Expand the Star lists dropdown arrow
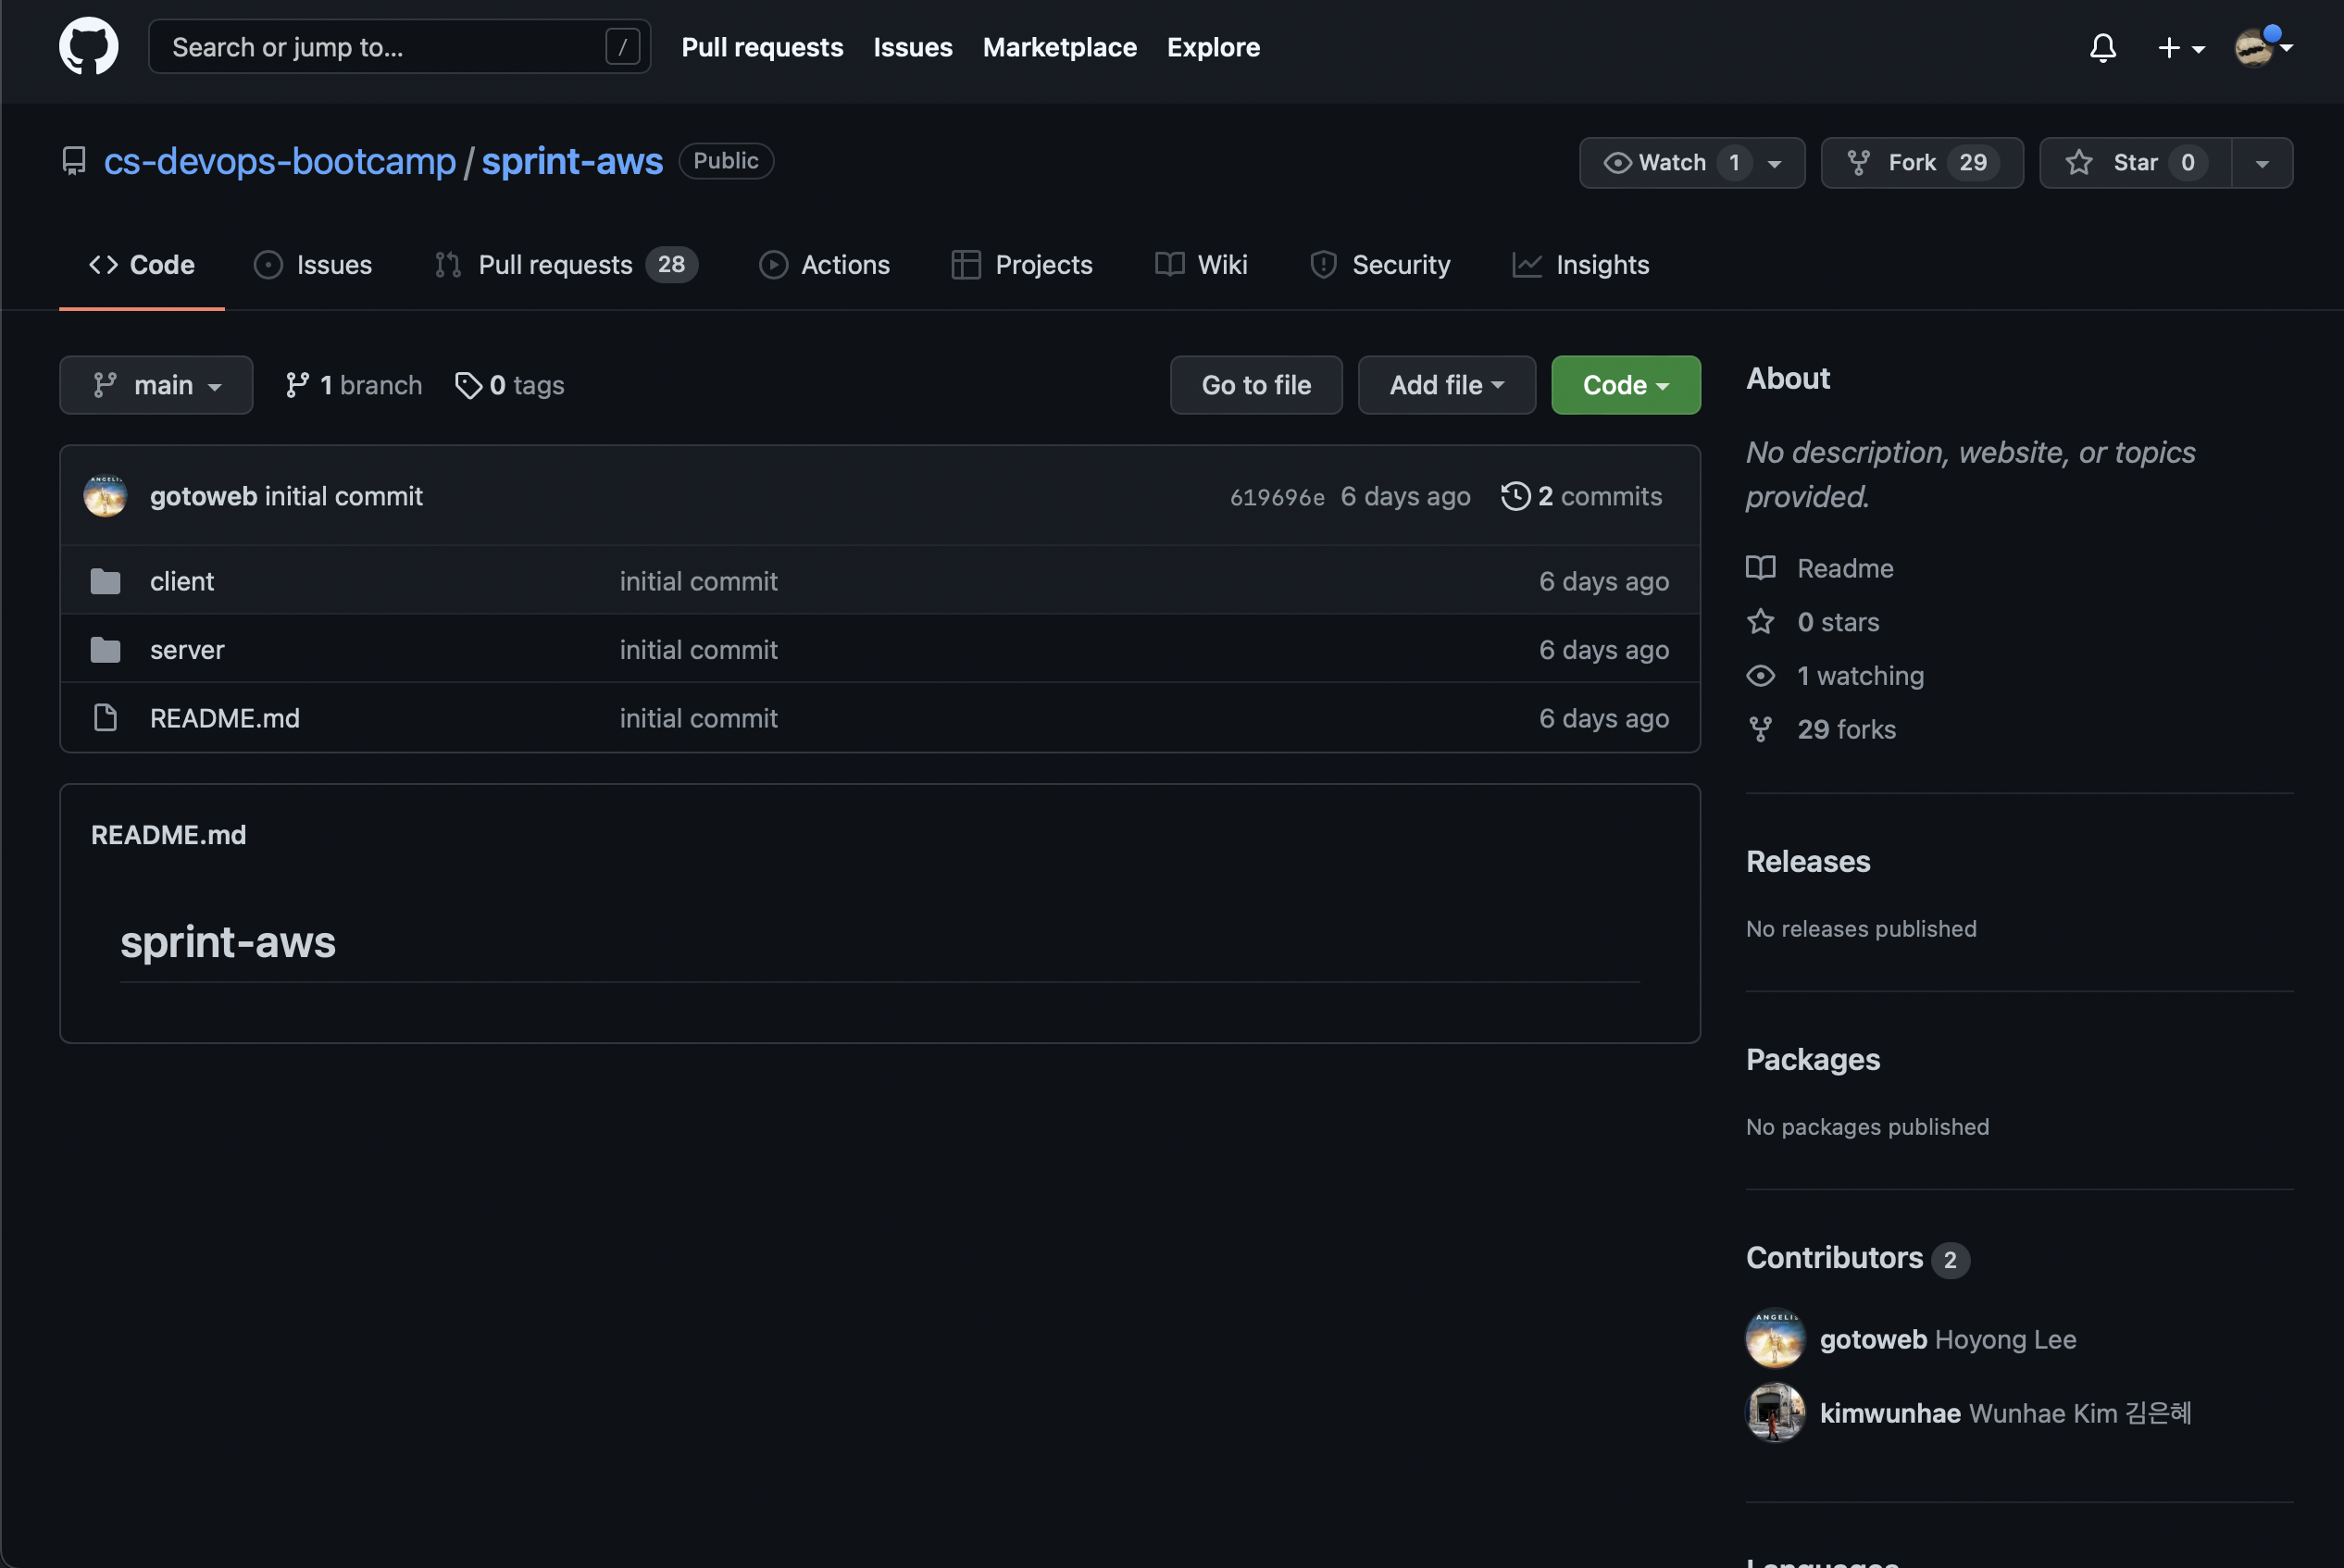Screen dimensions: 2344x1568 coord(2262,163)
